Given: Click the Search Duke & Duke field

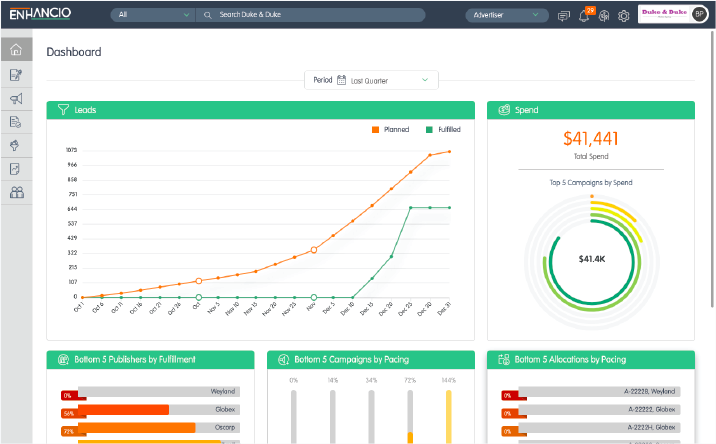Looking at the screenshot, I should click(311, 15).
